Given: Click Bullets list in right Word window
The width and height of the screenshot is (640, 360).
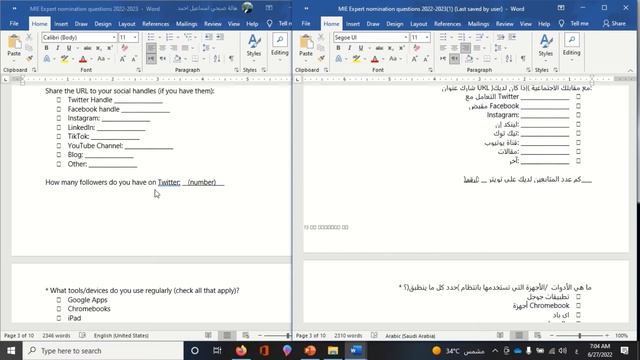Looking at the screenshot, I should click(x=443, y=38).
